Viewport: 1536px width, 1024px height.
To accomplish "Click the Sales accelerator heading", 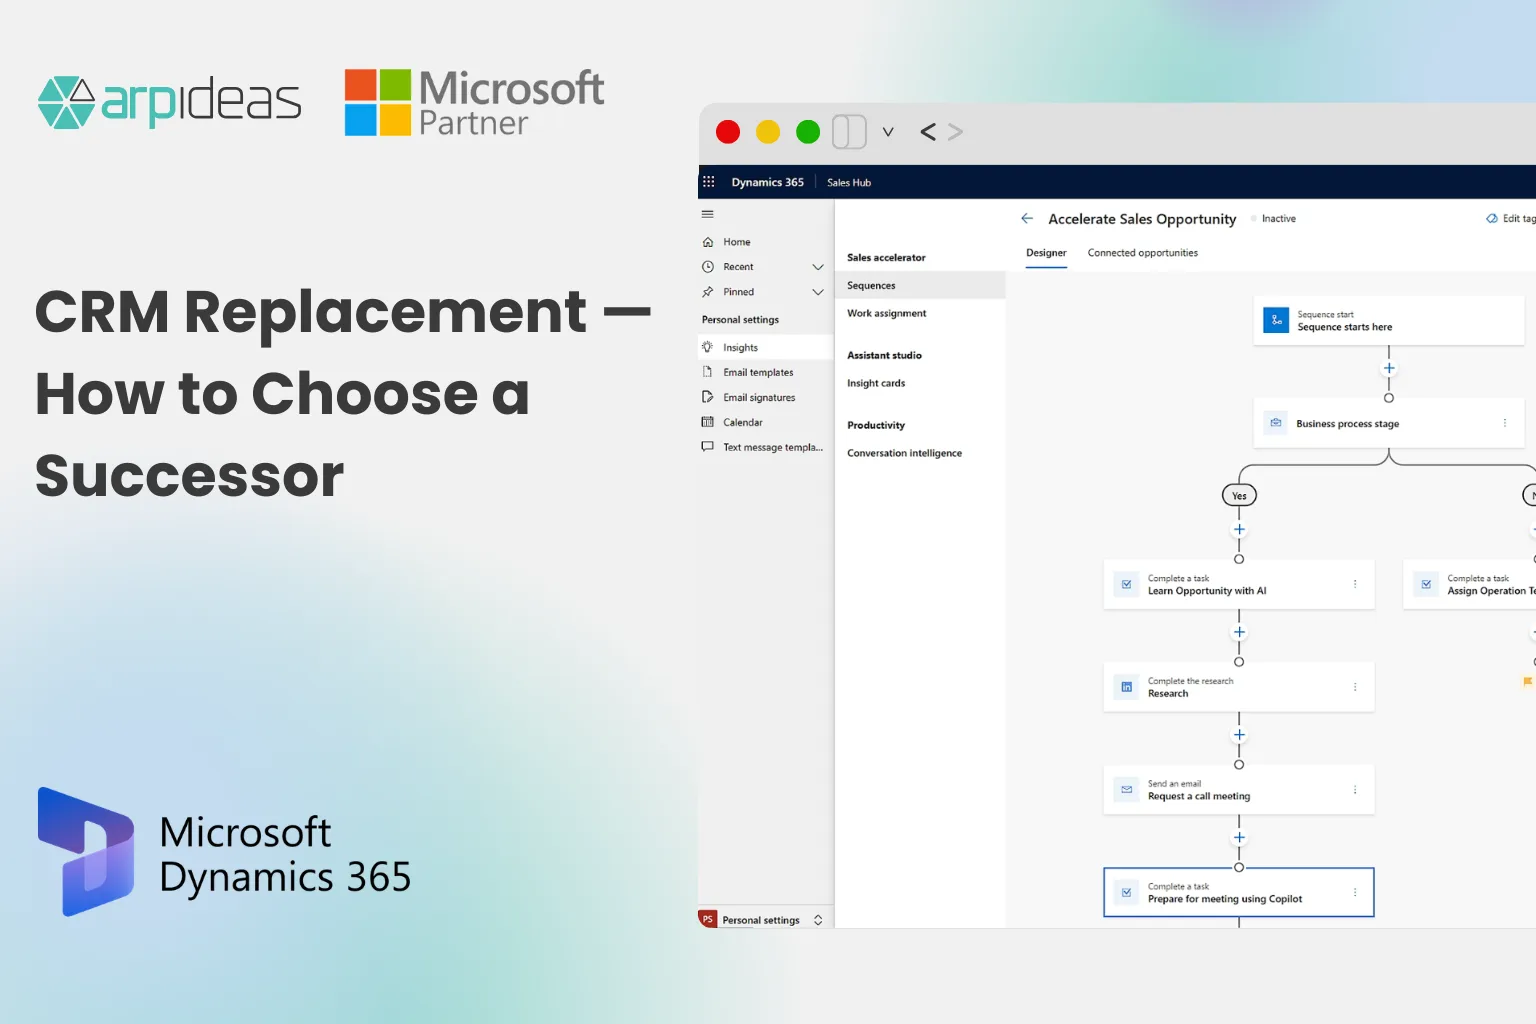I will [886, 258].
